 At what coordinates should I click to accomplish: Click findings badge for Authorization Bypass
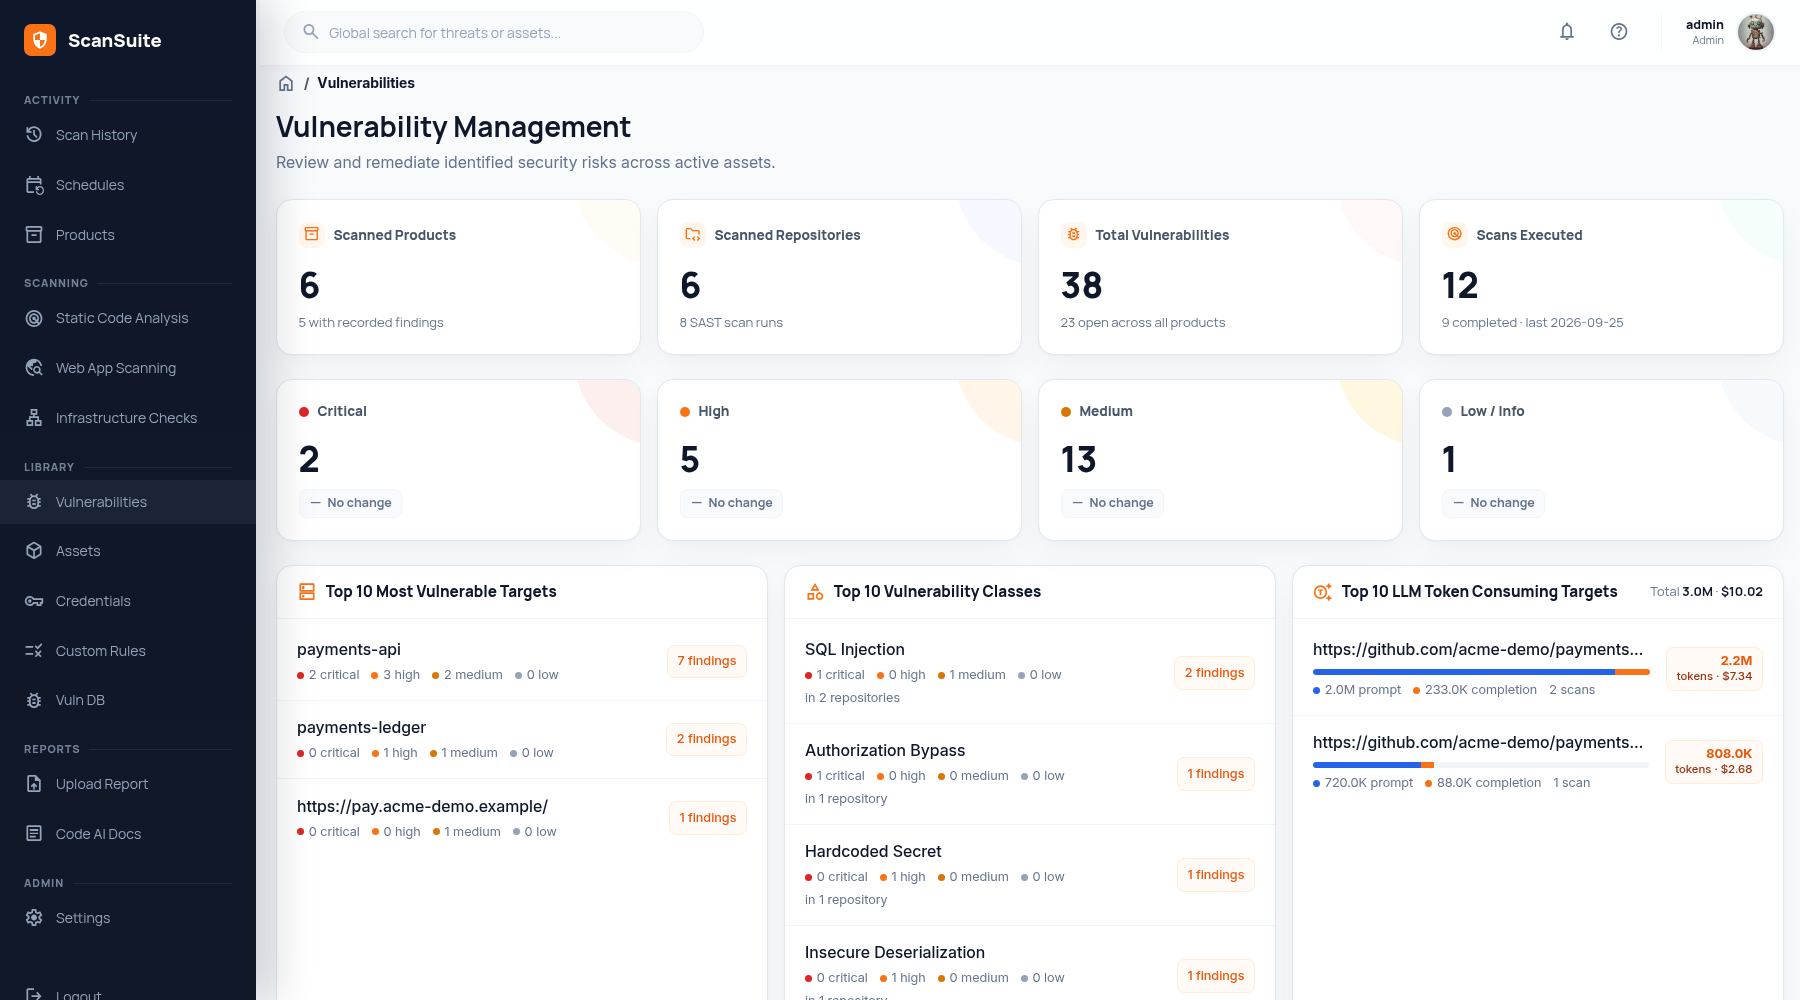(x=1215, y=774)
